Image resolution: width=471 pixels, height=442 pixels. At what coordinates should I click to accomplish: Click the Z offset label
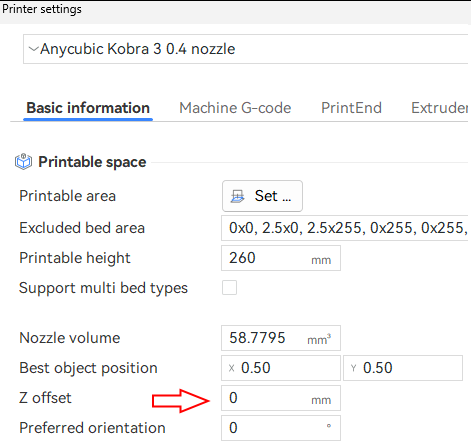click(45, 398)
